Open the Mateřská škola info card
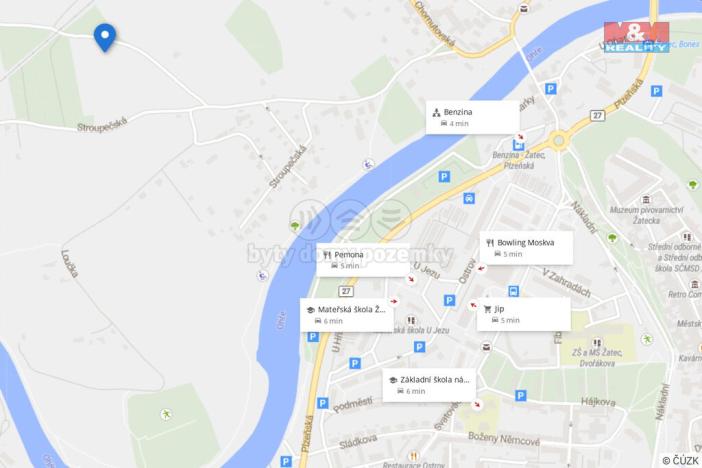 pyautogui.click(x=347, y=315)
